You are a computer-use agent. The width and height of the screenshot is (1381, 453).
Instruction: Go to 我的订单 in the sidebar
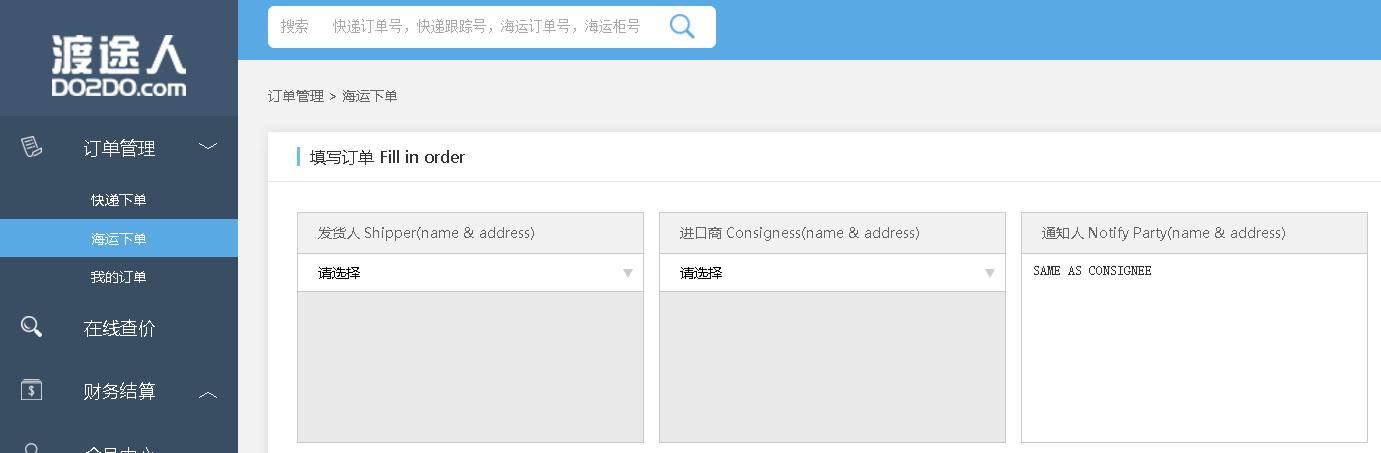pyautogui.click(x=119, y=277)
